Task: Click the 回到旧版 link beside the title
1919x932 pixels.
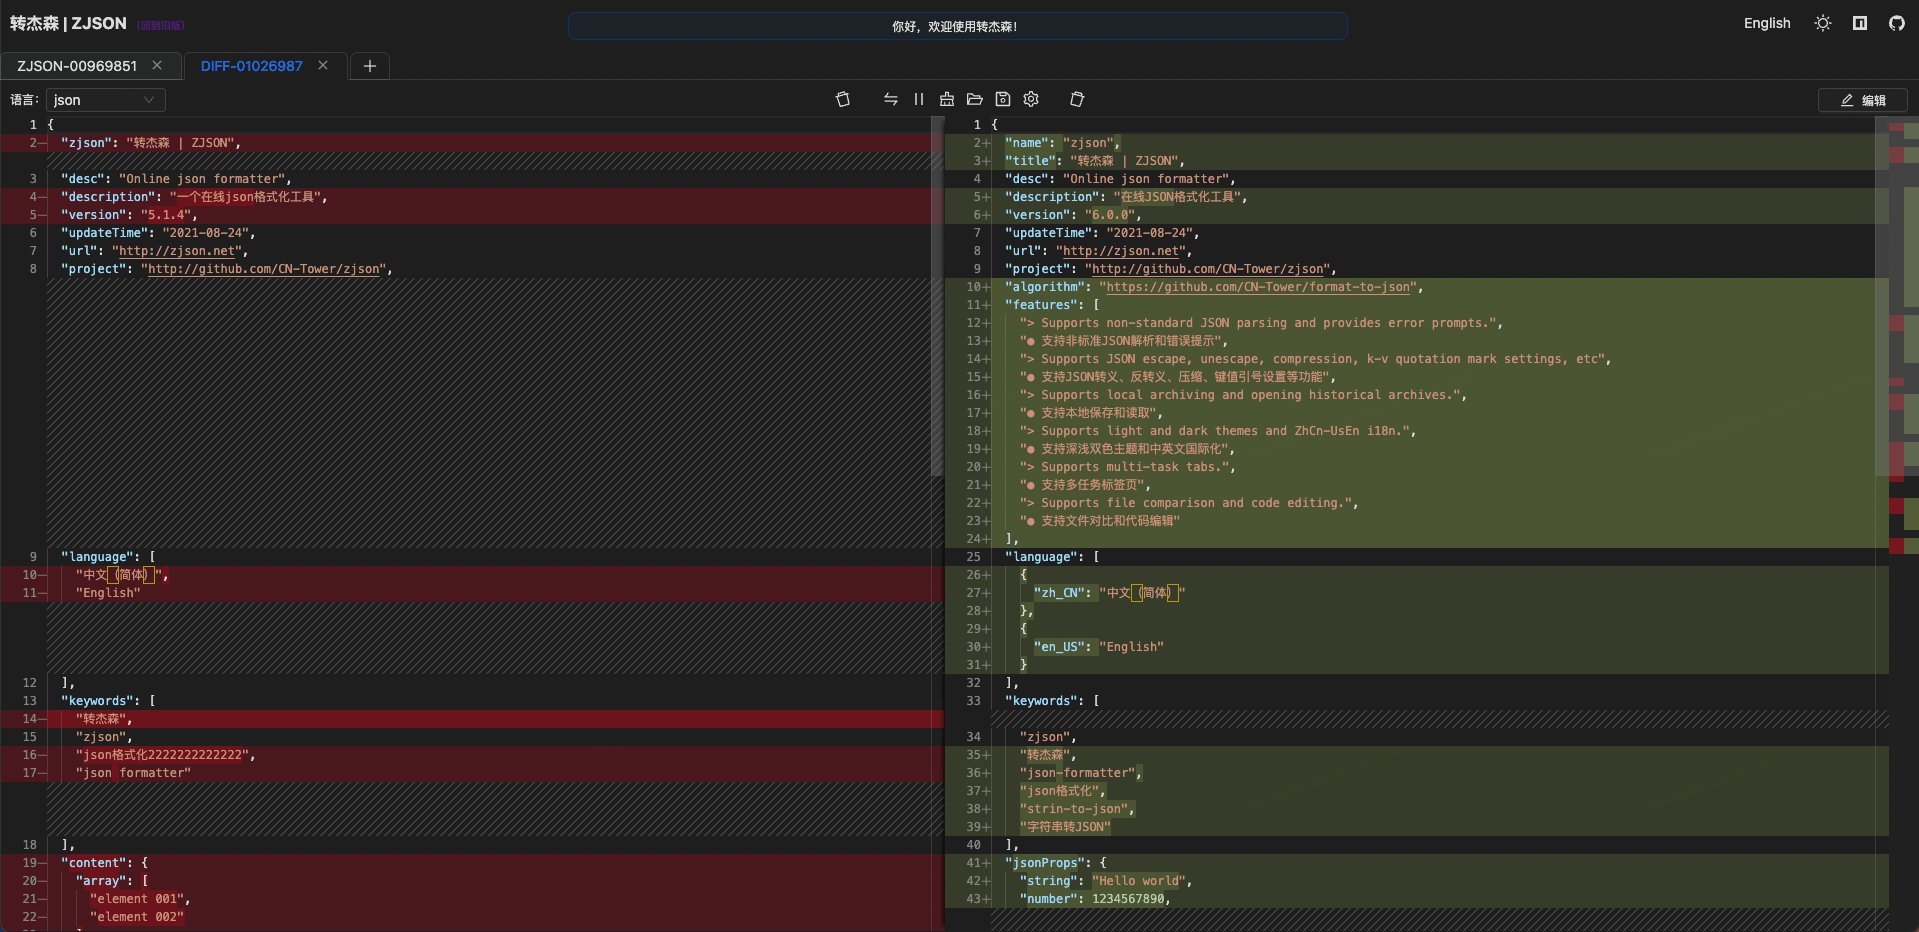Action: [161, 25]
